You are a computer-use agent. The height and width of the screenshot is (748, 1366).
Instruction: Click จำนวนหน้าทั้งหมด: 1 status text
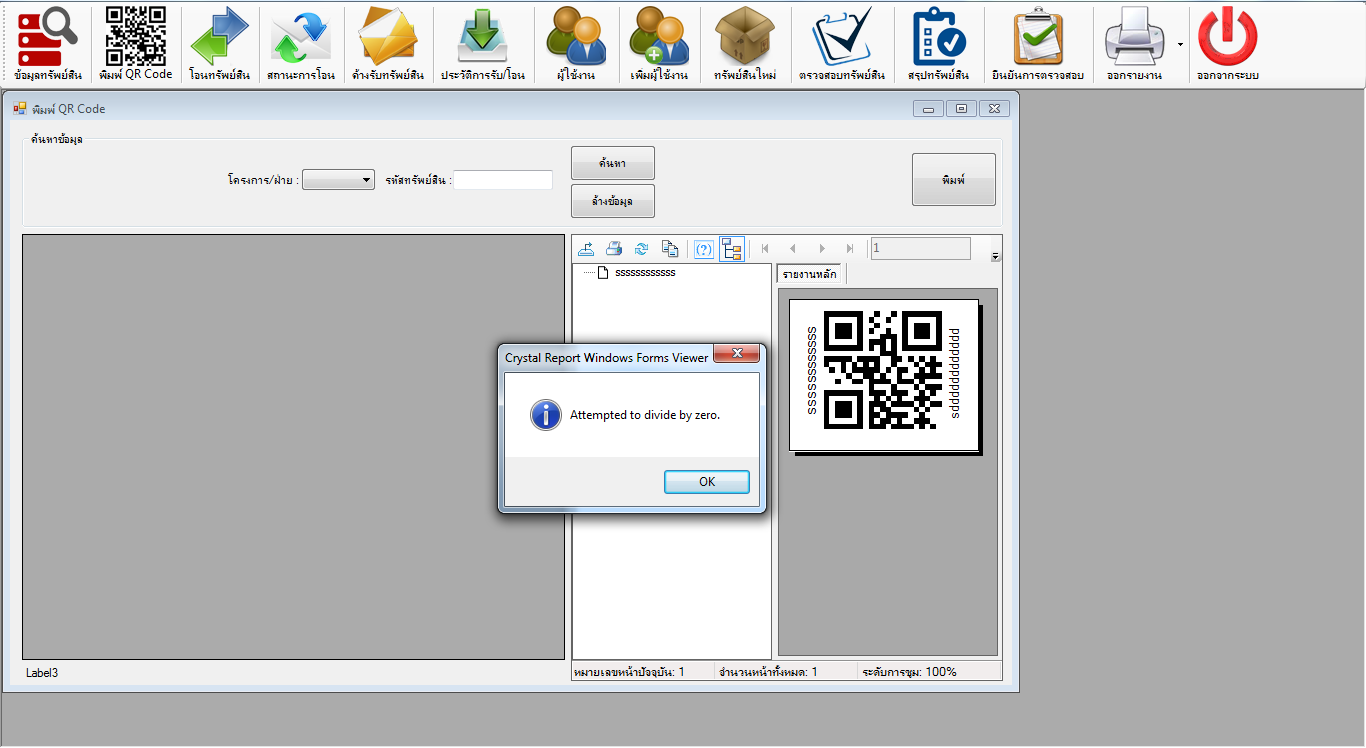pyautogui.click(x=768, y=672)
